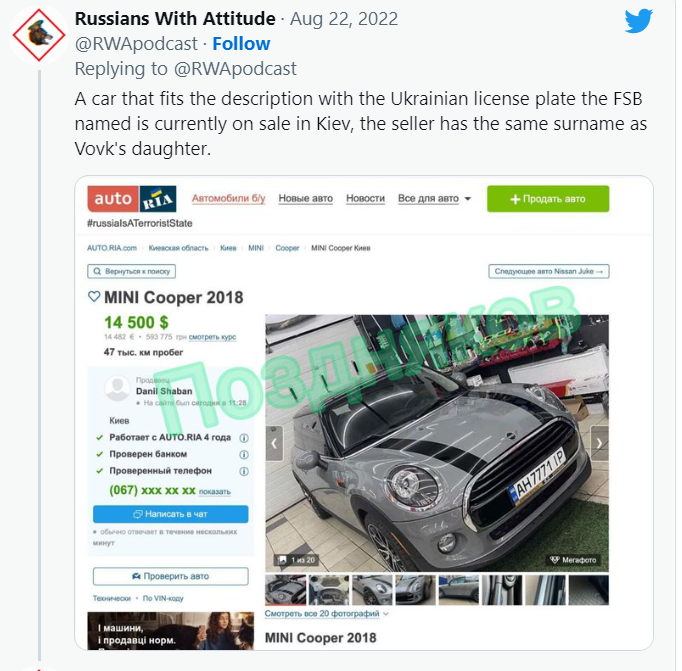This screenshot has width=682, height=671.
Task: Follow the @RWApodcast account
Action: [241, 43]
